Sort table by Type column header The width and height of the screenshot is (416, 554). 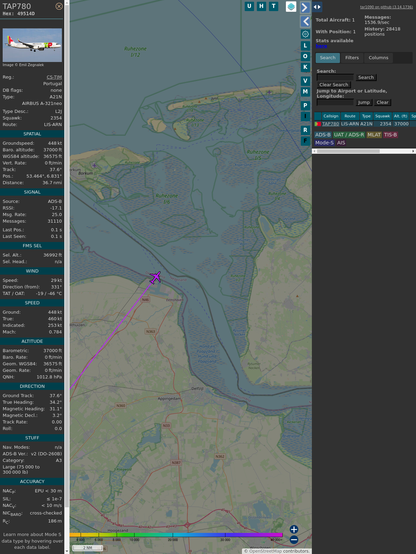coord(366,116)
